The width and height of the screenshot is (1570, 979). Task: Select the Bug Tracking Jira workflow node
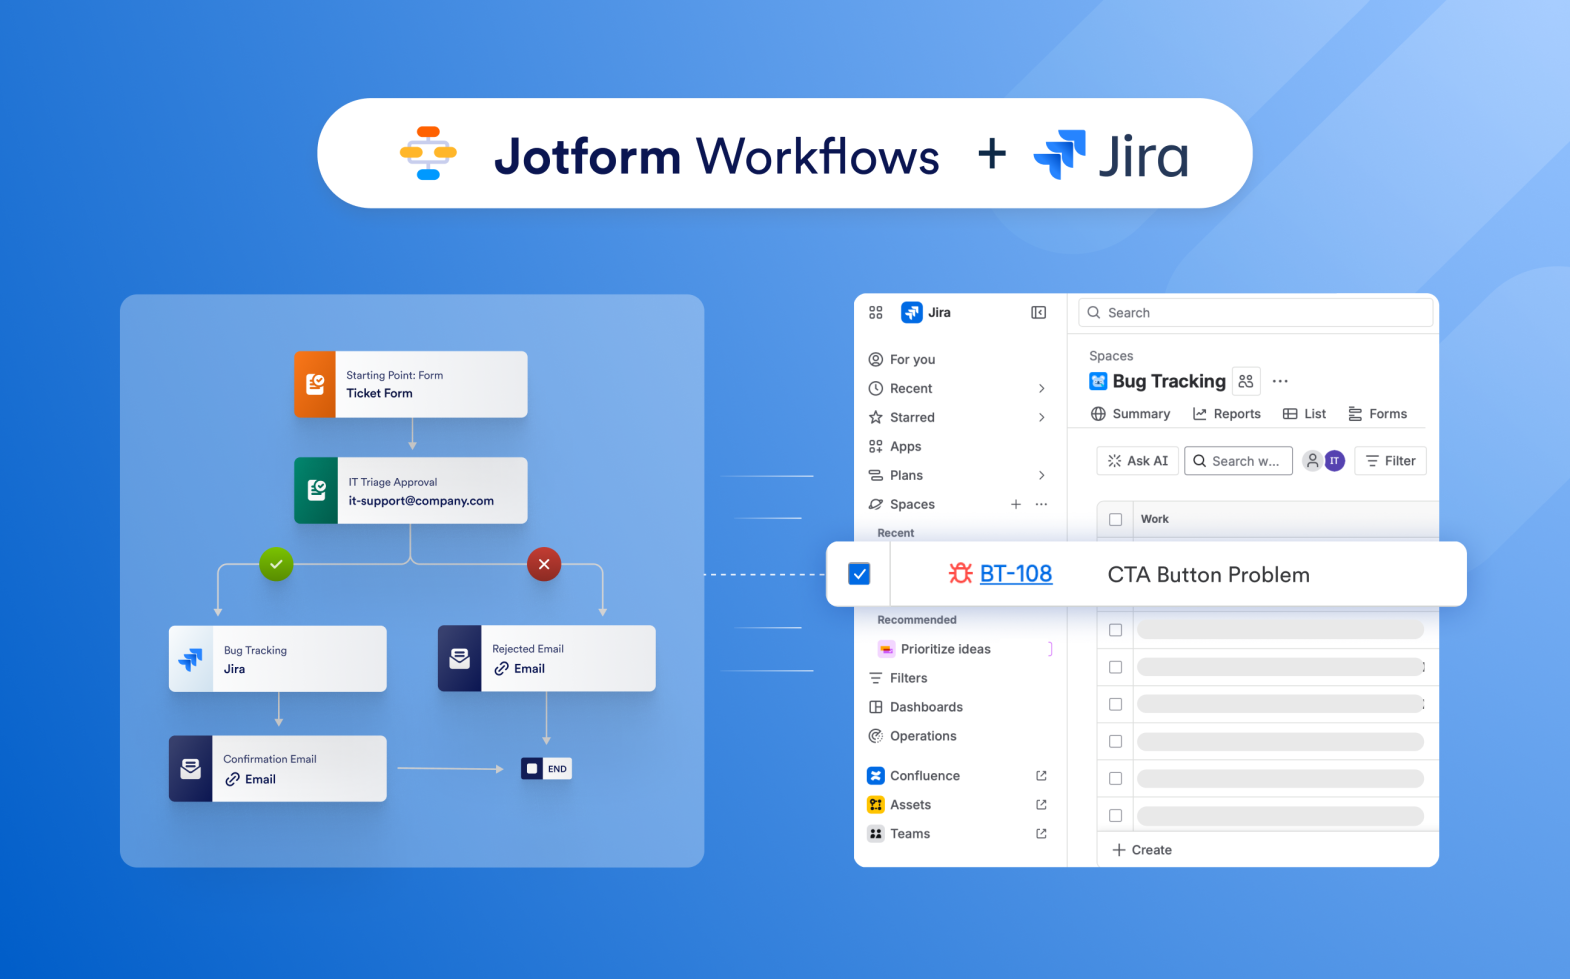[278, 659]
